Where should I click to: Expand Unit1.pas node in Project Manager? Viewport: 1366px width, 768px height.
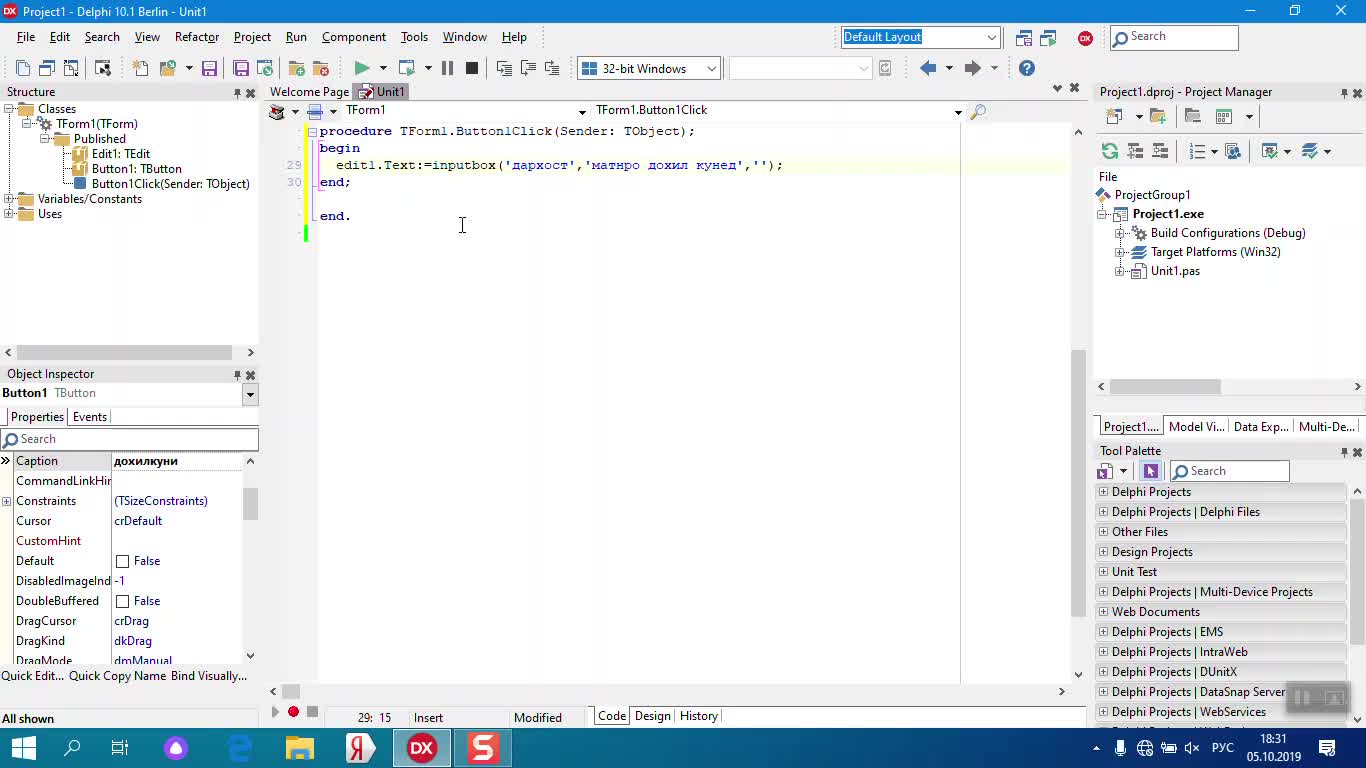pyautogui.click(x=1120, y=271)
